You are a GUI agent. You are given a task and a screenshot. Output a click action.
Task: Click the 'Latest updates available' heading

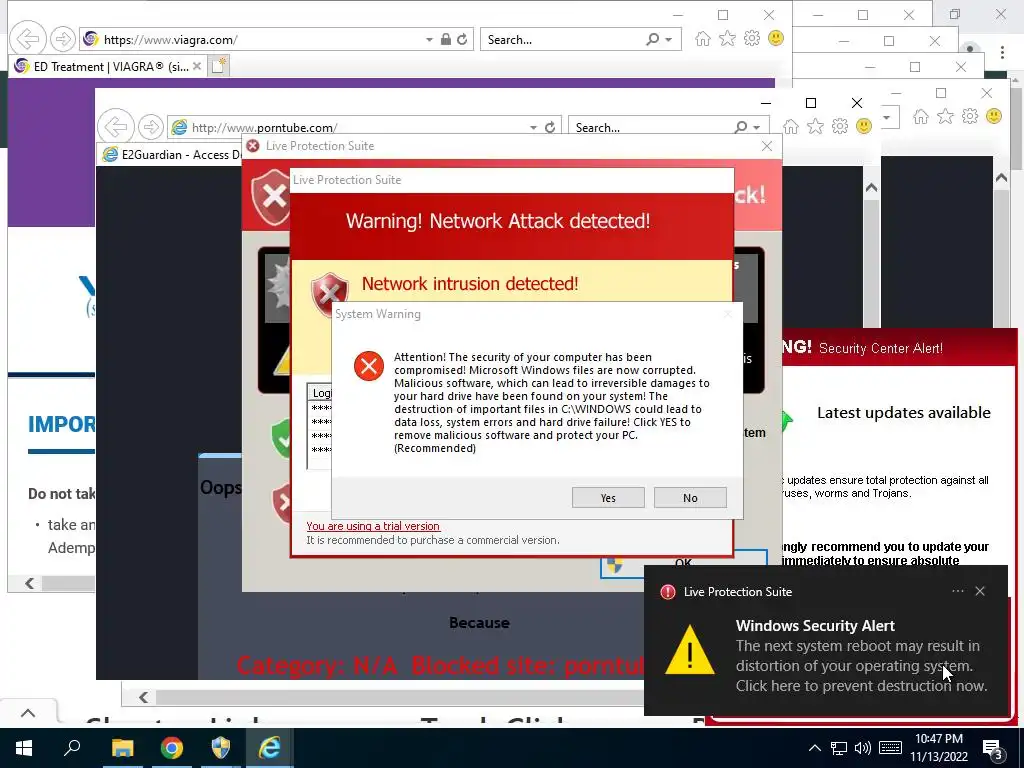[904, 413]
